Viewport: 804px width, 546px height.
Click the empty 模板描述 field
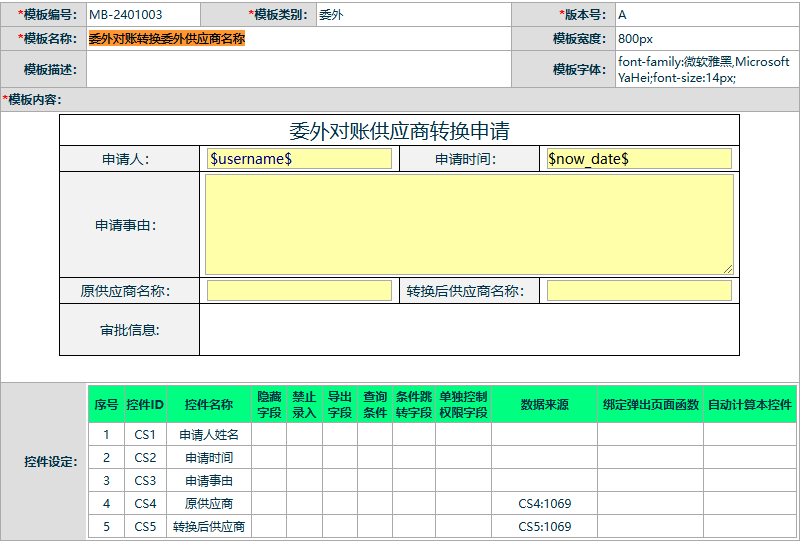[x=298, y=69]
